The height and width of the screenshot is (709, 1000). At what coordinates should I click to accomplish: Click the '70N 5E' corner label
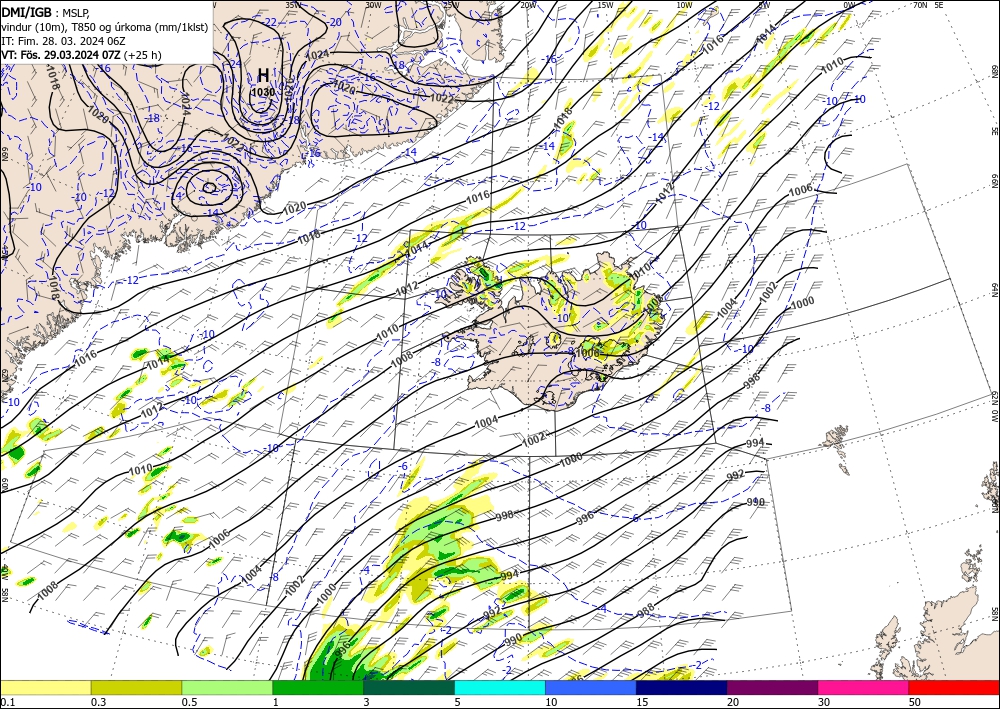pyautogui.click(x=928, y=4)
